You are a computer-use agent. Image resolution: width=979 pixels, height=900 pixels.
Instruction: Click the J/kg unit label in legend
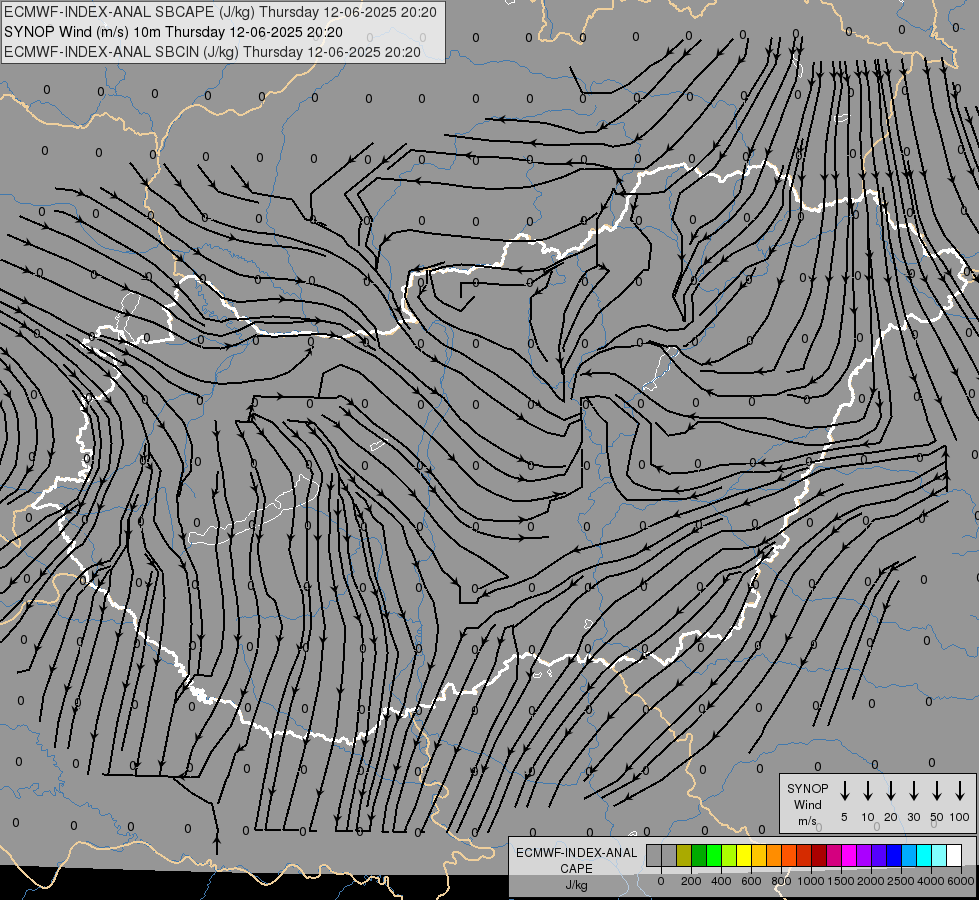click(576, 885)
